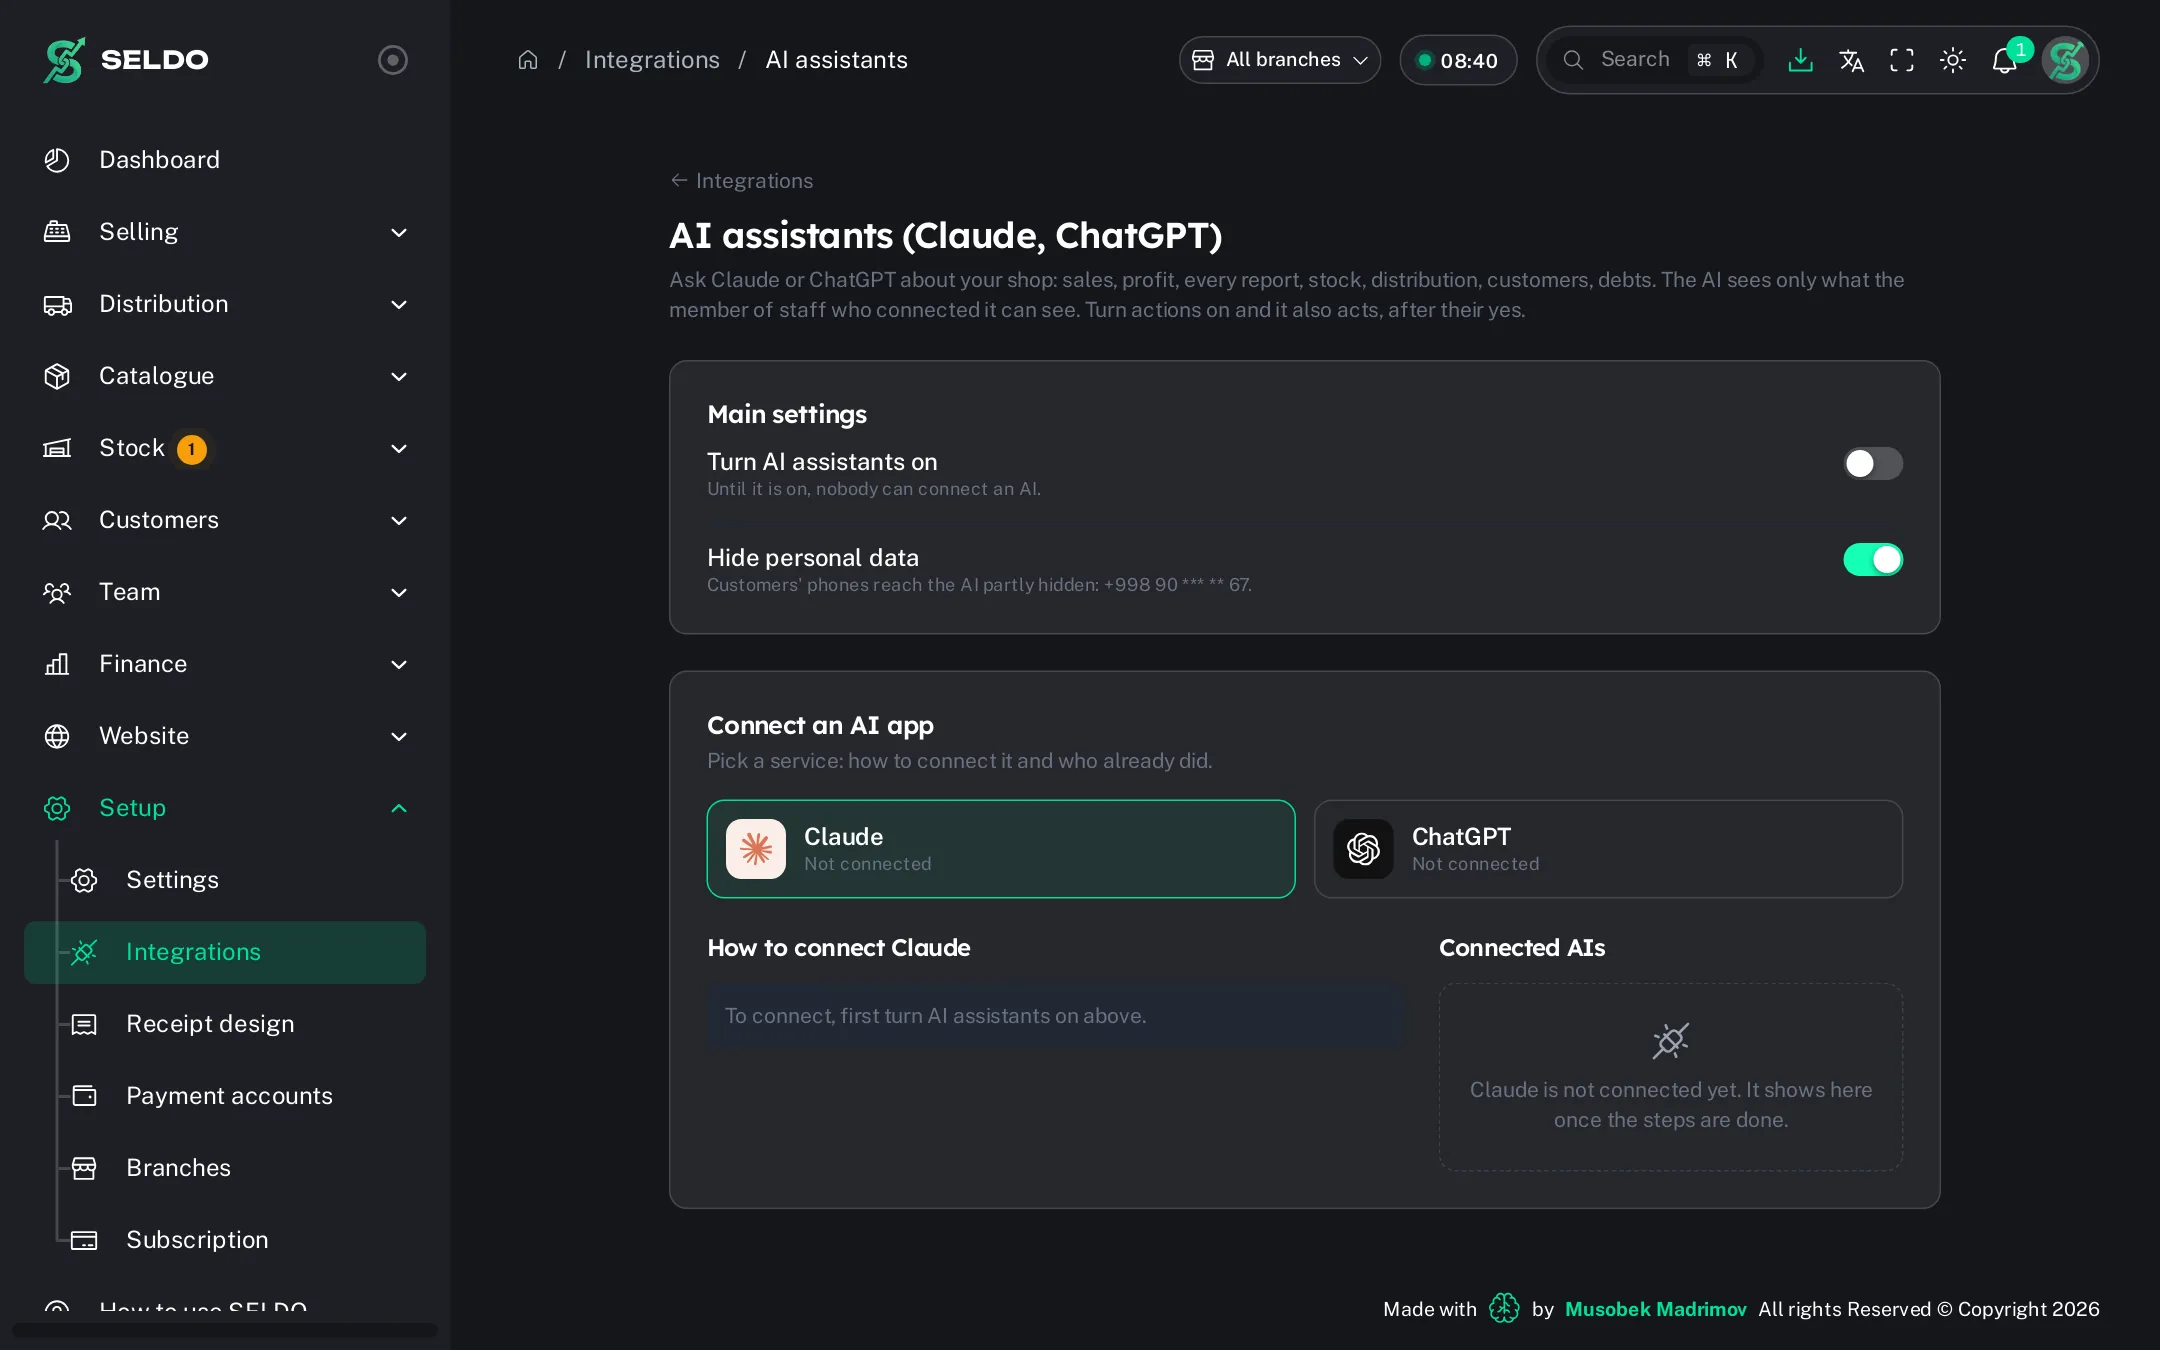Toggle the sidebar pin circle icon

393,60
